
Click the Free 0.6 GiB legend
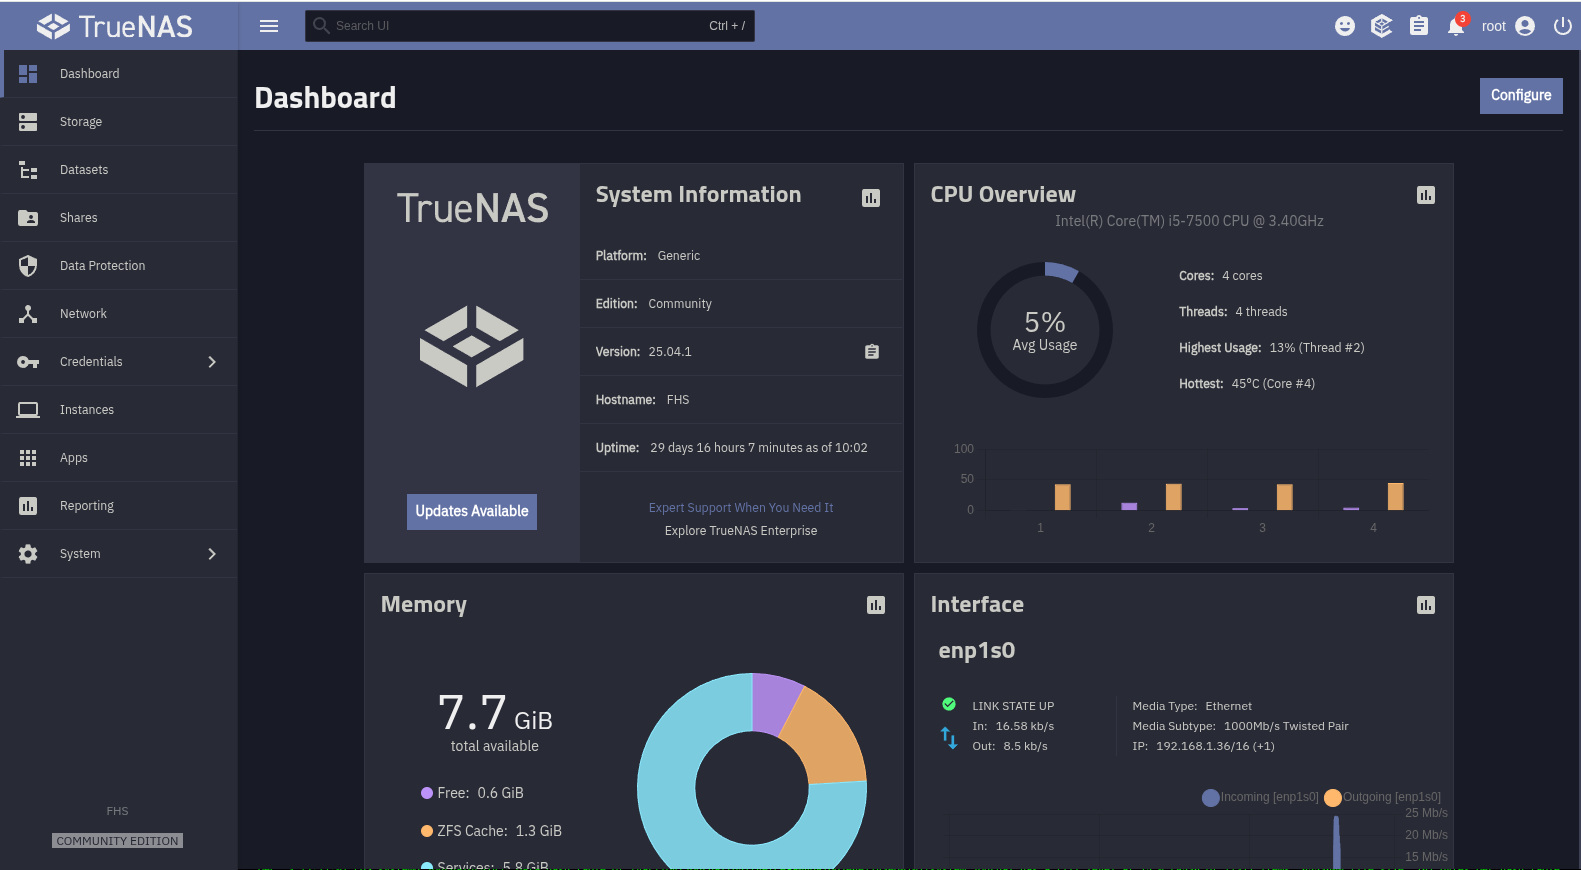[472, 793]
